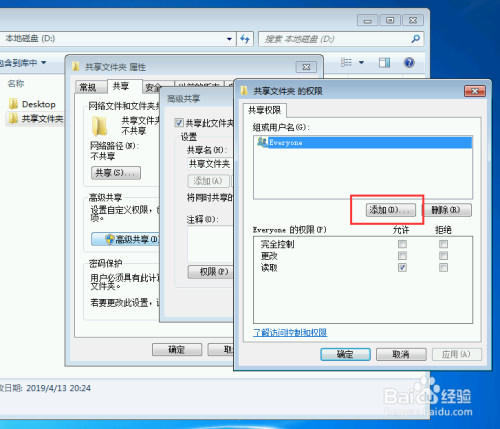Viewport: 500px width, 429px height.
Task: Check Allow for Full Control (完全控制)
Action: [402, 244]
